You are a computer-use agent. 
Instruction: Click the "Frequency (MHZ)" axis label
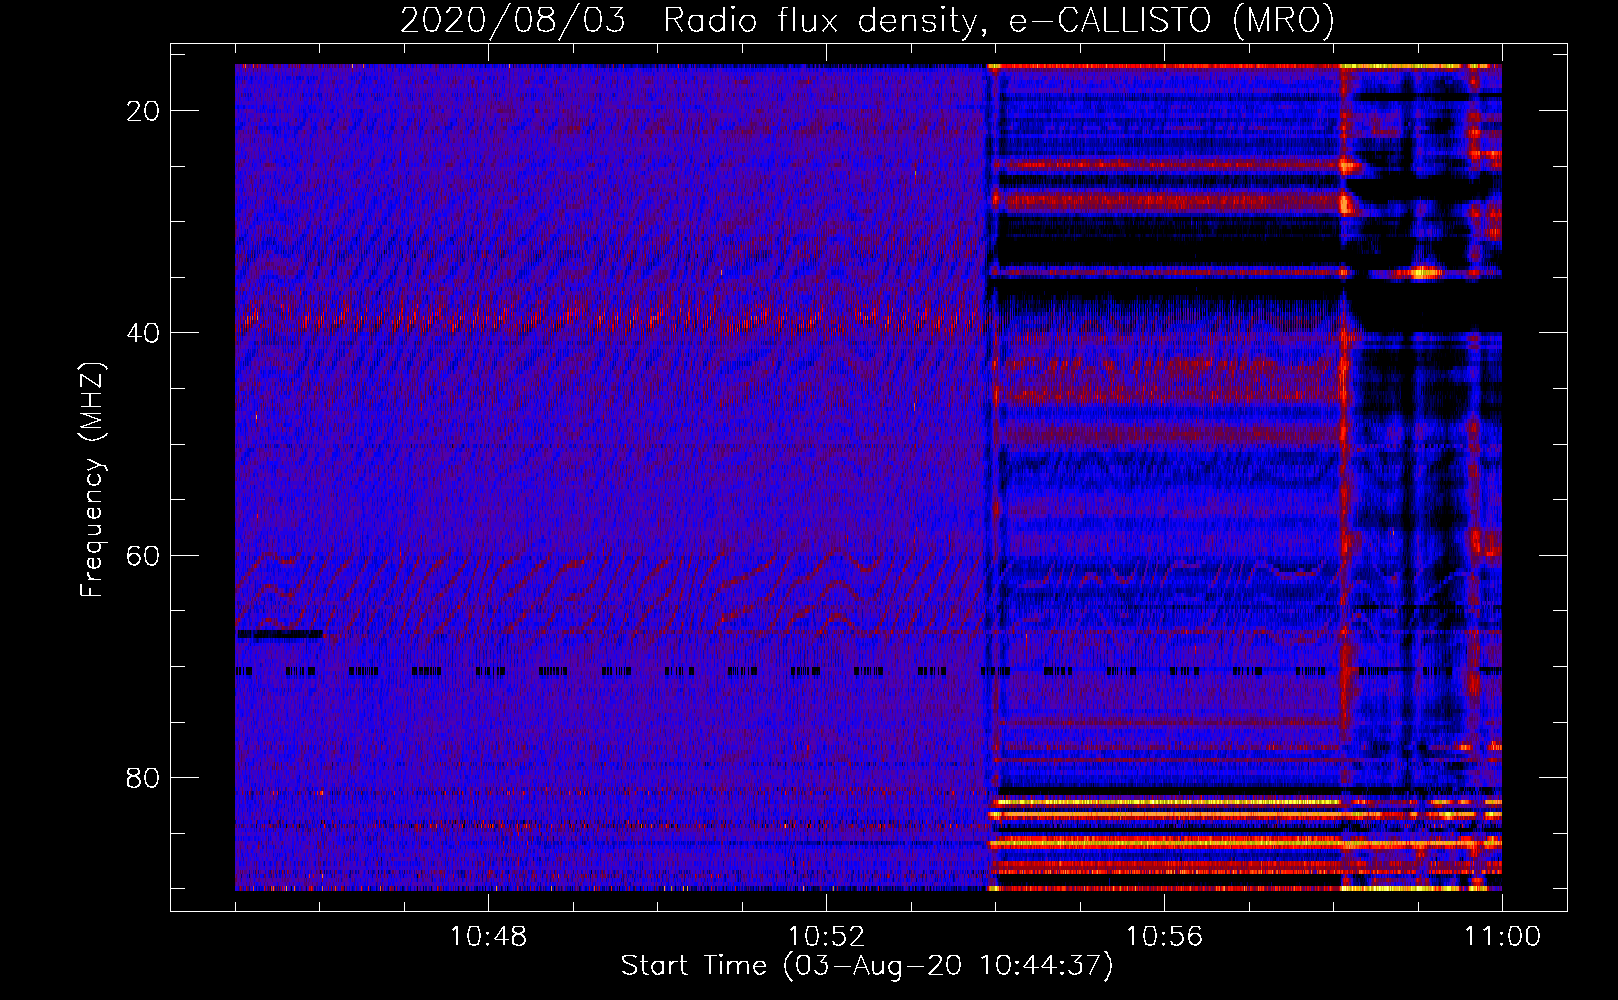click(92, 480)
